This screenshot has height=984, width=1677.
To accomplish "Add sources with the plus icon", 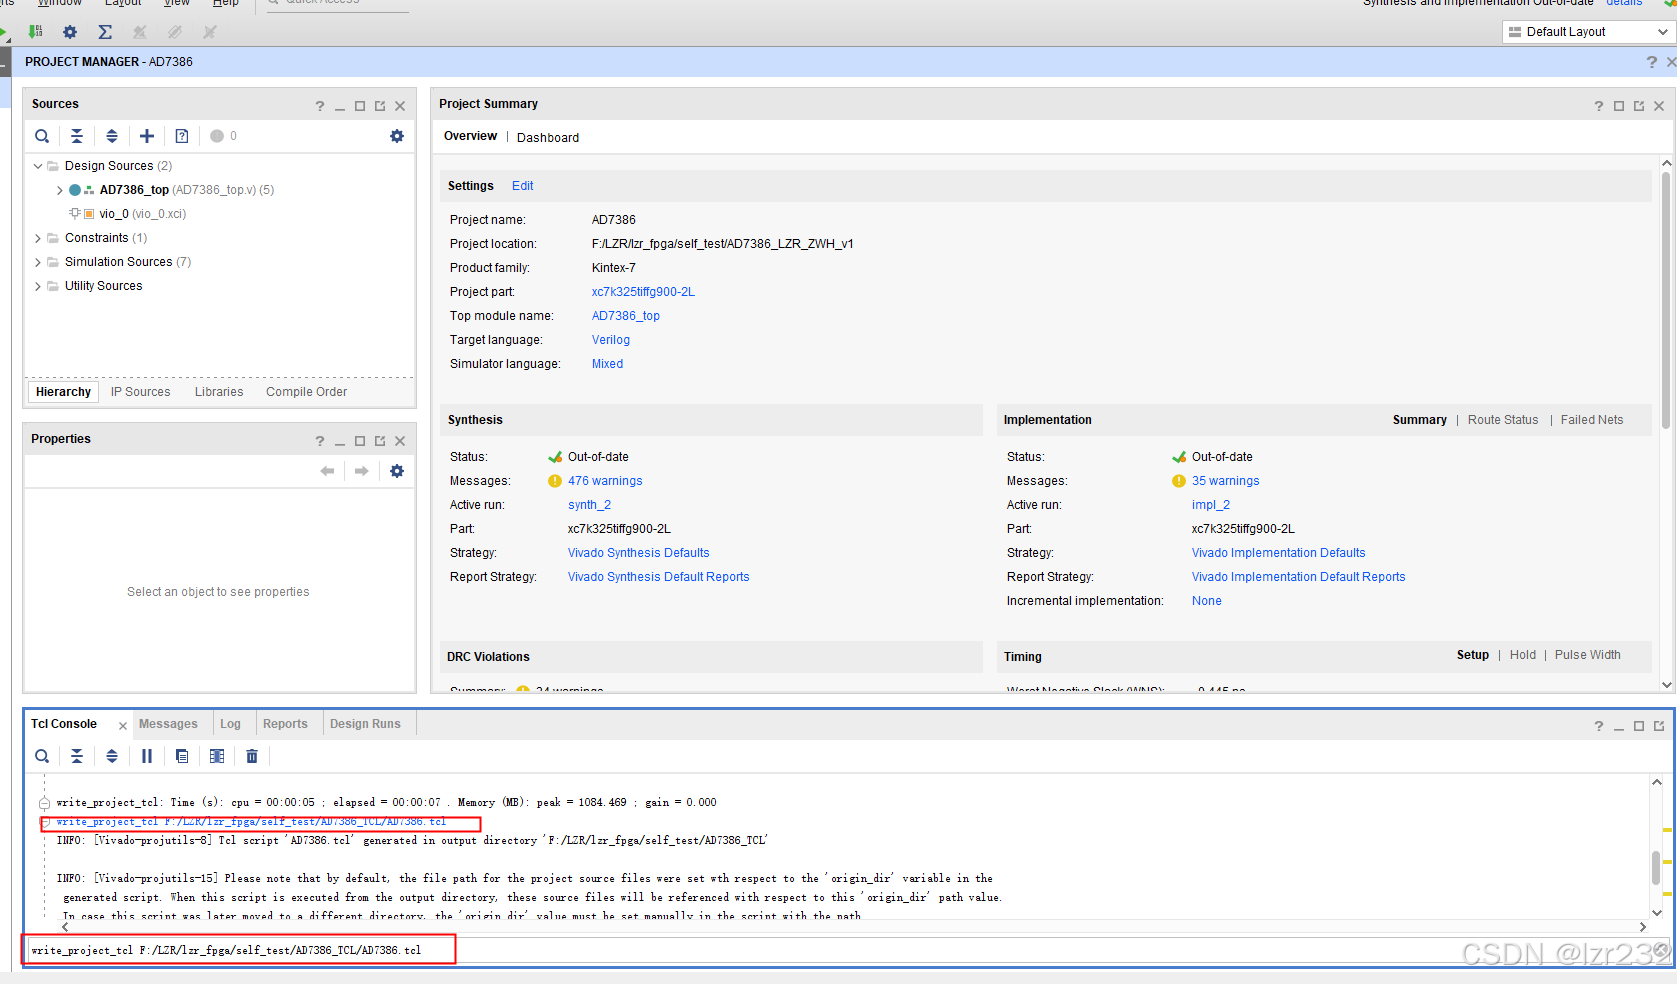I will pos(147,136).
